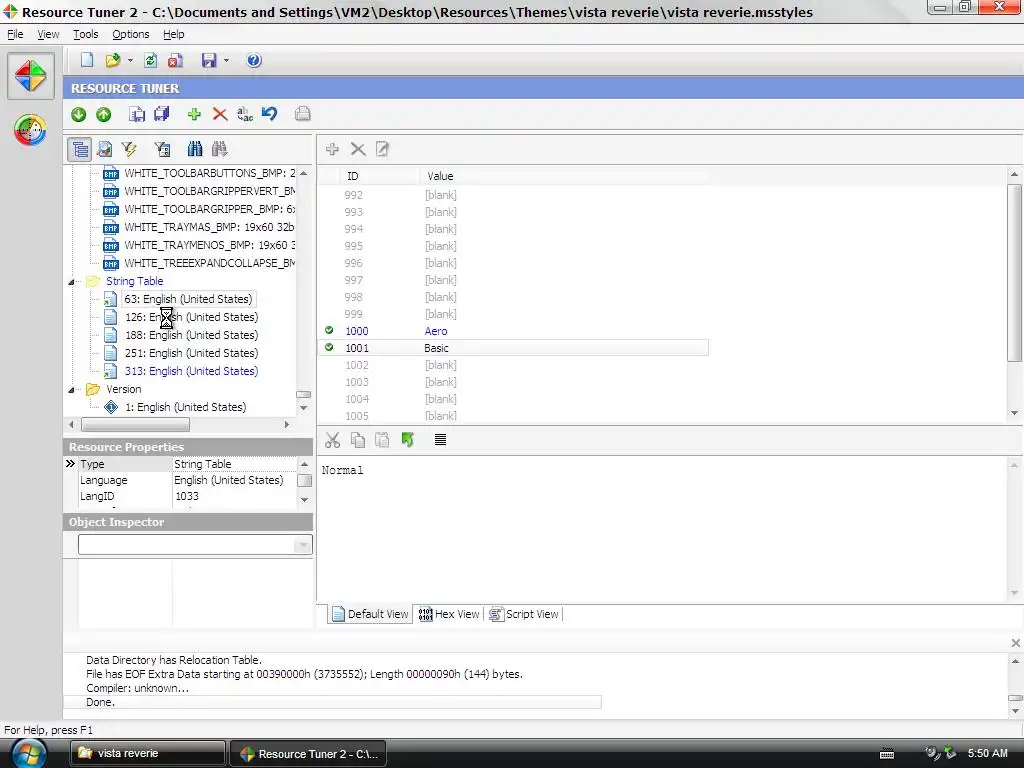Expand the open file dropdown arrow

[x=130, y=61]
